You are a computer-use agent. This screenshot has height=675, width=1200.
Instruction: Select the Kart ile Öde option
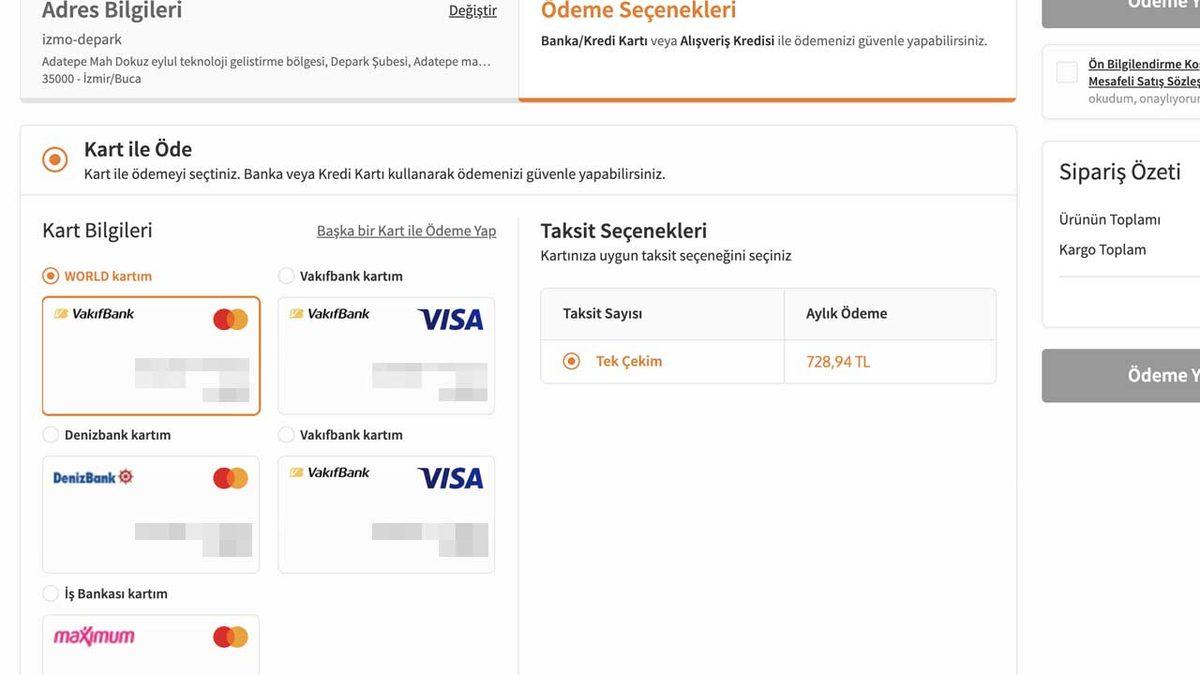(55, 158)
